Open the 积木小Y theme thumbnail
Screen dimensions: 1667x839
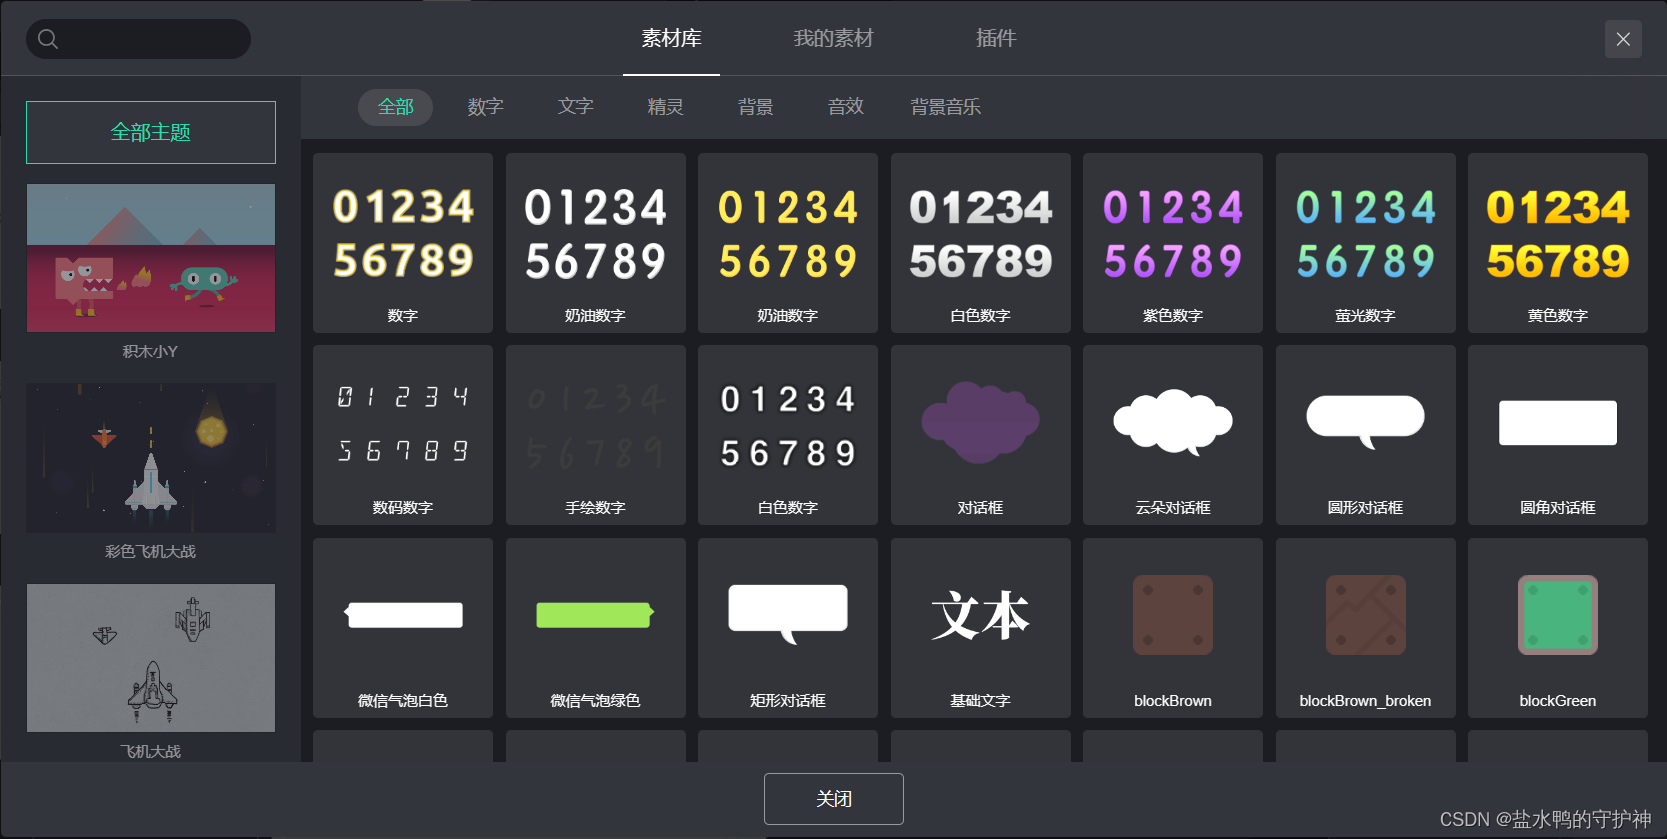pyautogui.click(x=151, y=258)
